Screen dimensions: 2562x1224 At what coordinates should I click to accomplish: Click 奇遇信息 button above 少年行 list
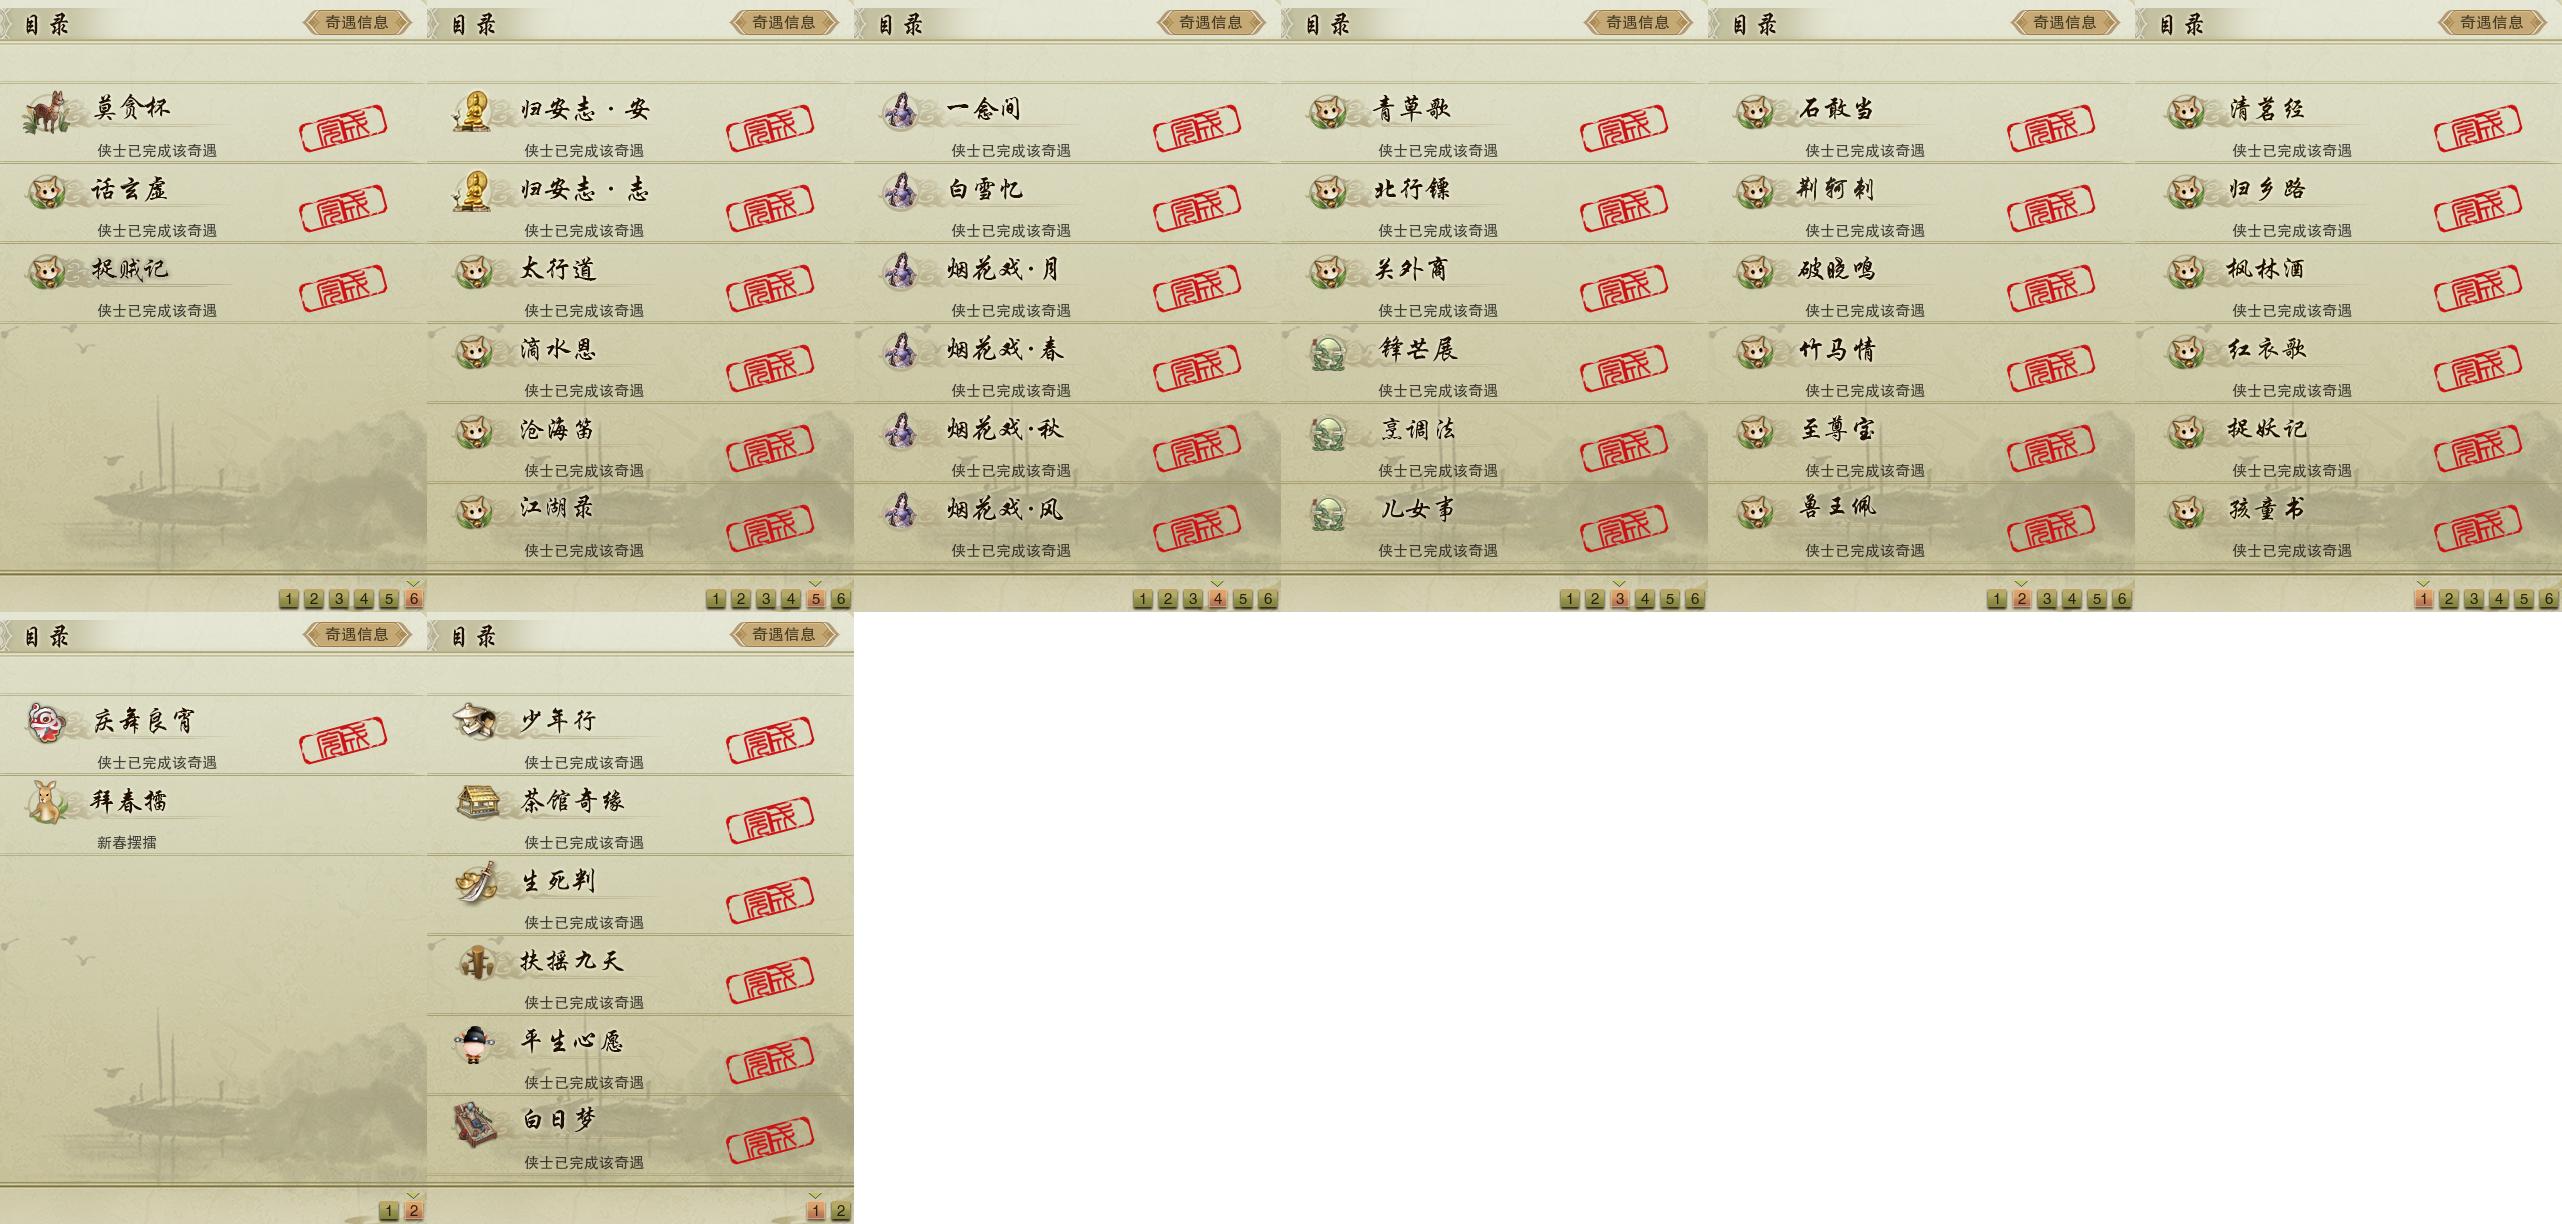(784, 634)
